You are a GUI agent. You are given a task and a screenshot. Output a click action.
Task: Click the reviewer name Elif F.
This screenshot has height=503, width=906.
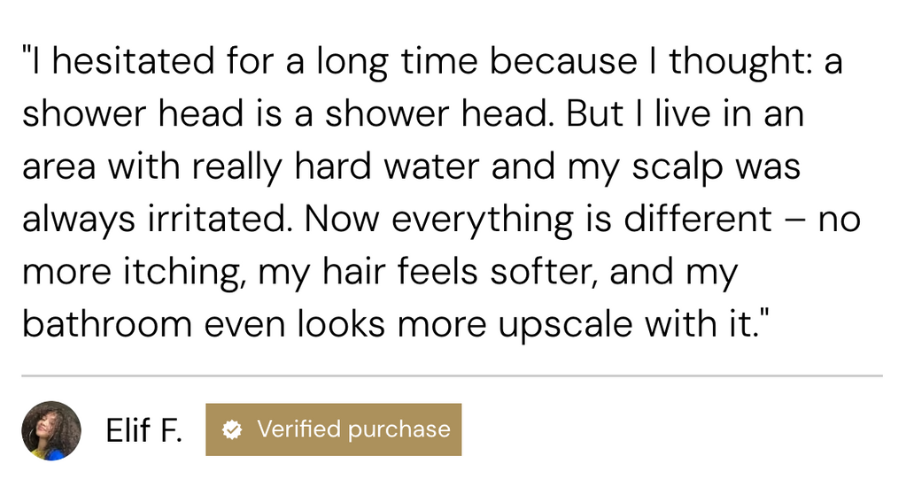click(144, 430)
